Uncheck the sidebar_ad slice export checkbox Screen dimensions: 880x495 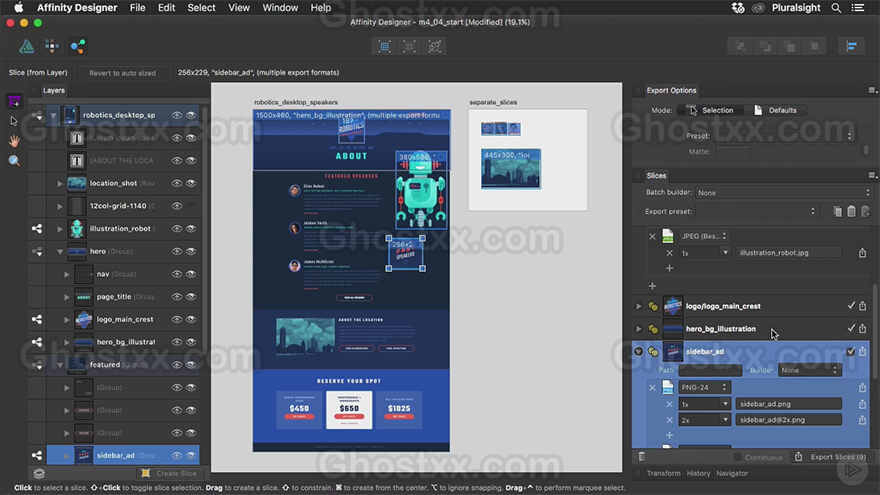click(x=851, y=351)
